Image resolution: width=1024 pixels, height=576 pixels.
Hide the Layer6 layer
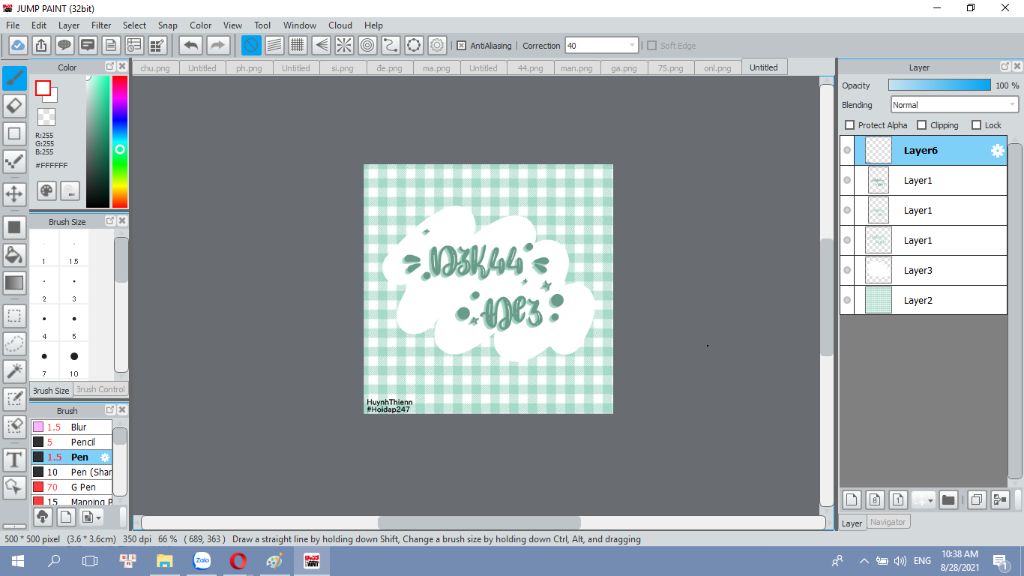tap(847, 150)
